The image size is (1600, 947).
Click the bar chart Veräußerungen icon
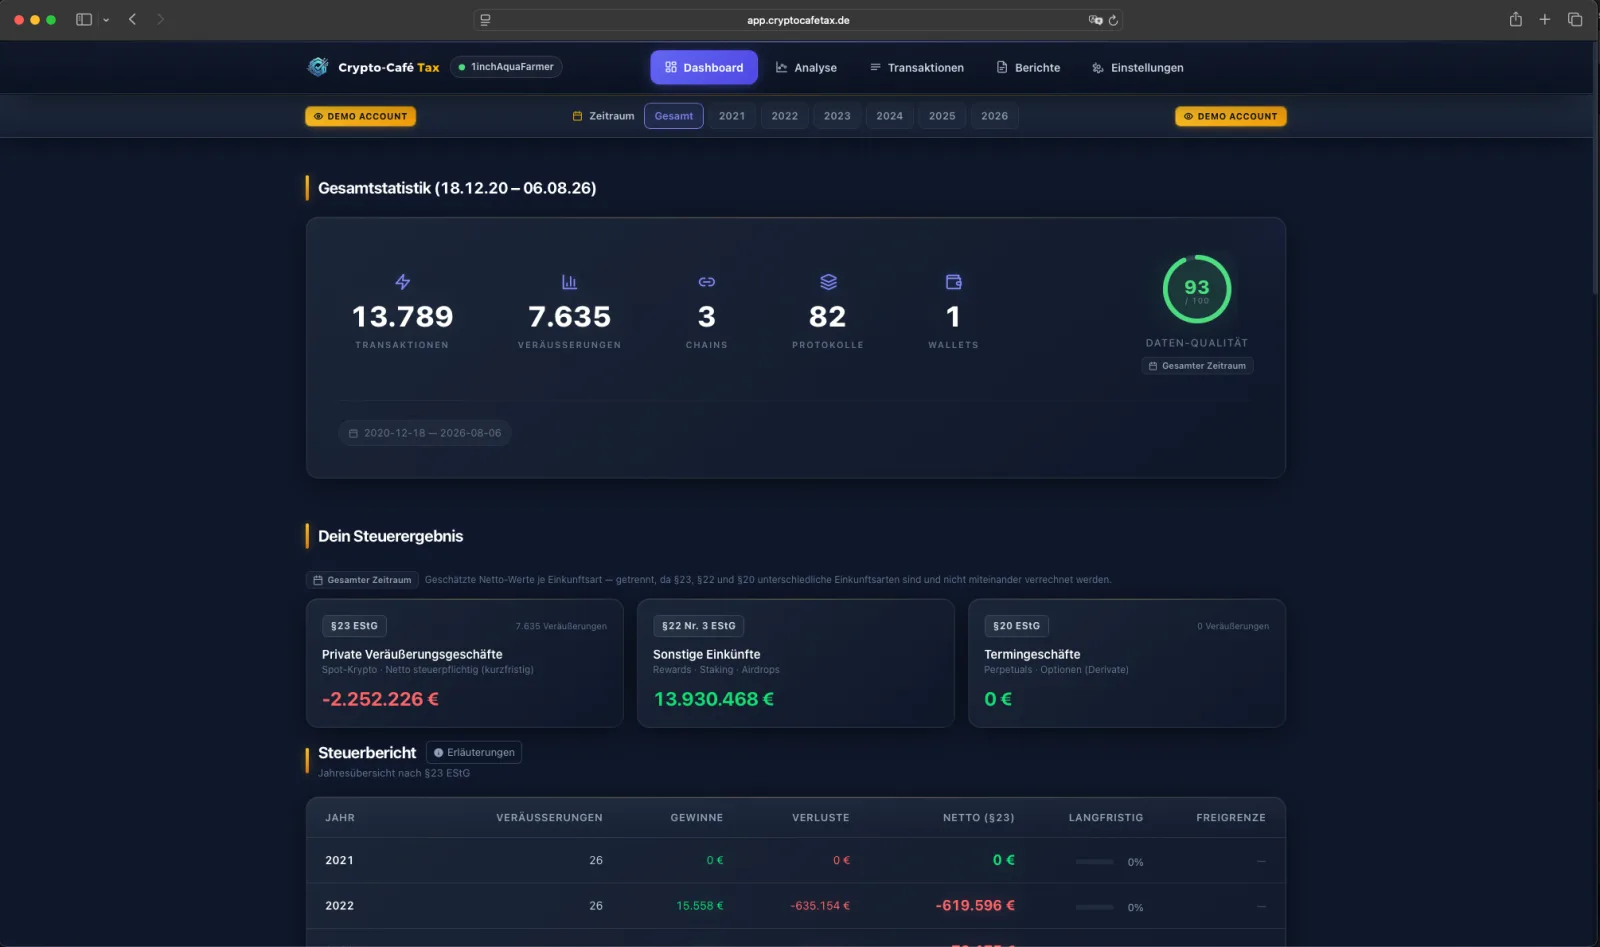click(569, 282)
